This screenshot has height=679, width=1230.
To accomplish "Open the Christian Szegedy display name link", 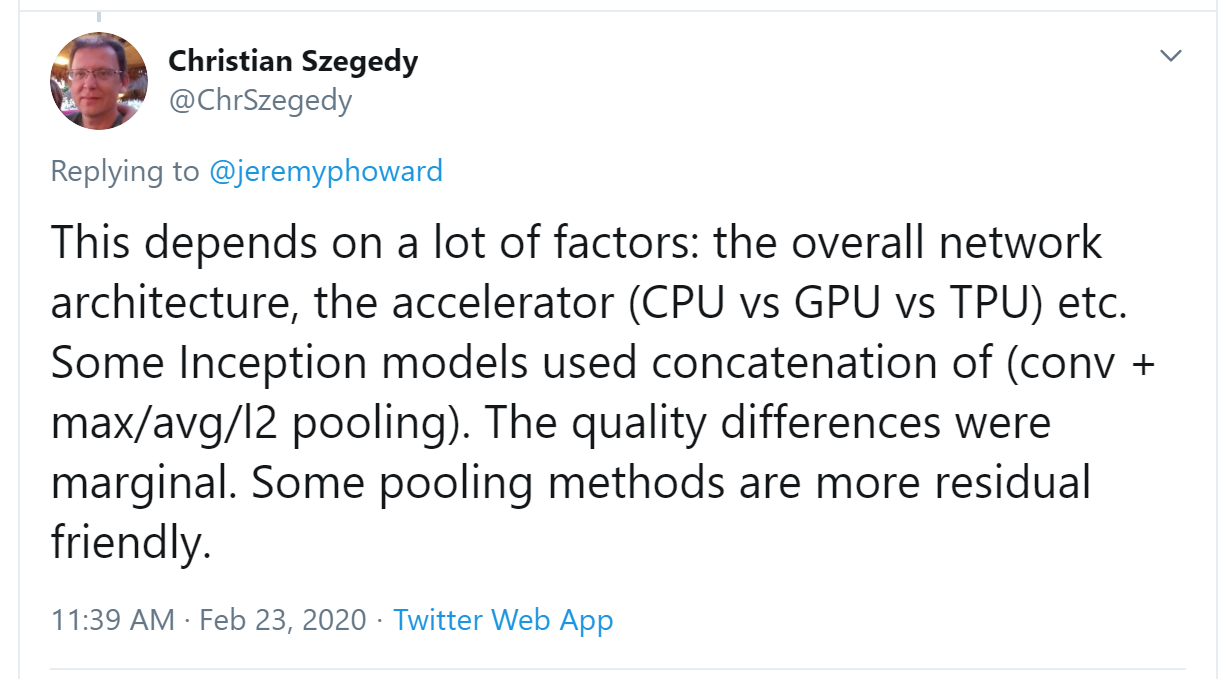I will 293,61.
